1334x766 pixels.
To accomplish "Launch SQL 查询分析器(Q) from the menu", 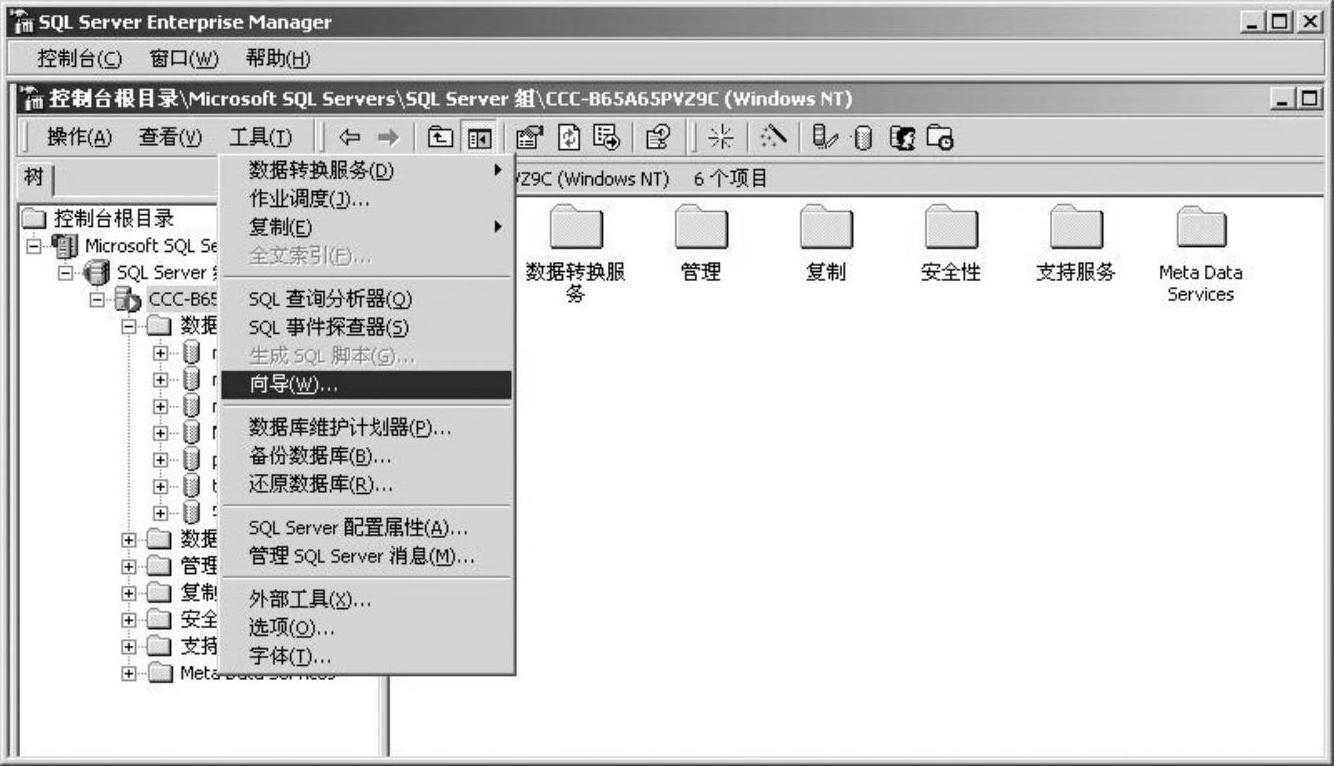I will coord(366,299).
